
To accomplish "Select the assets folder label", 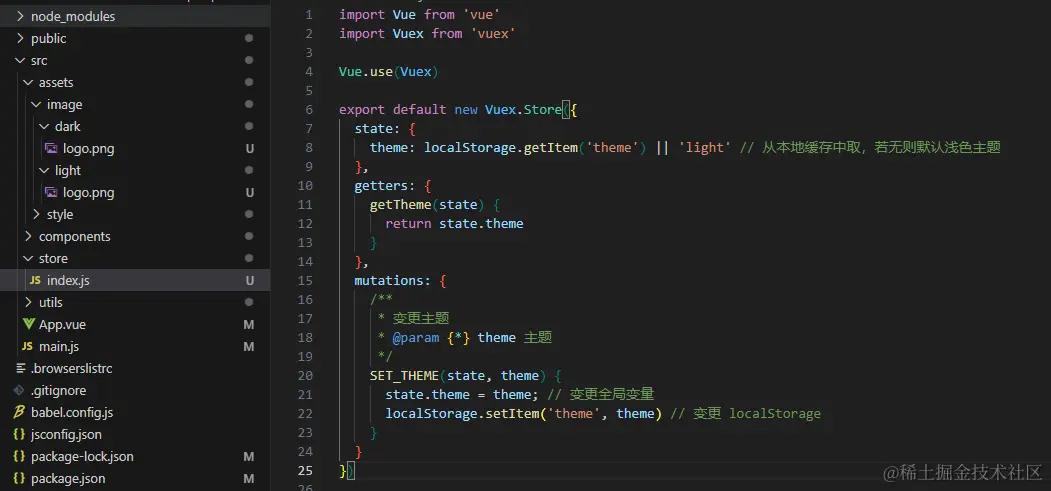I will [x=56, y=83].
